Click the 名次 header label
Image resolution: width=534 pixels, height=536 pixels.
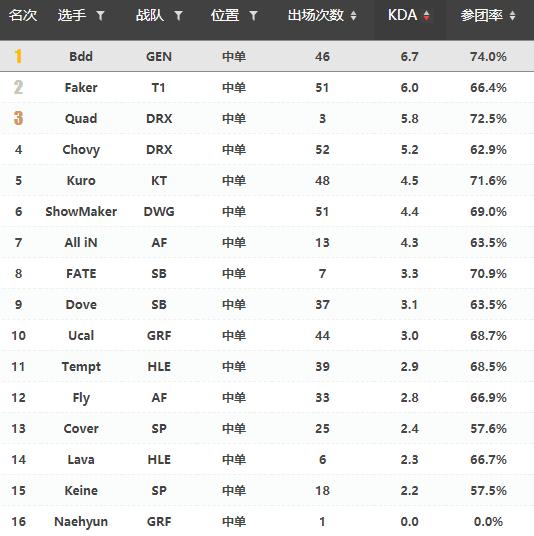[x=23, y=15]
